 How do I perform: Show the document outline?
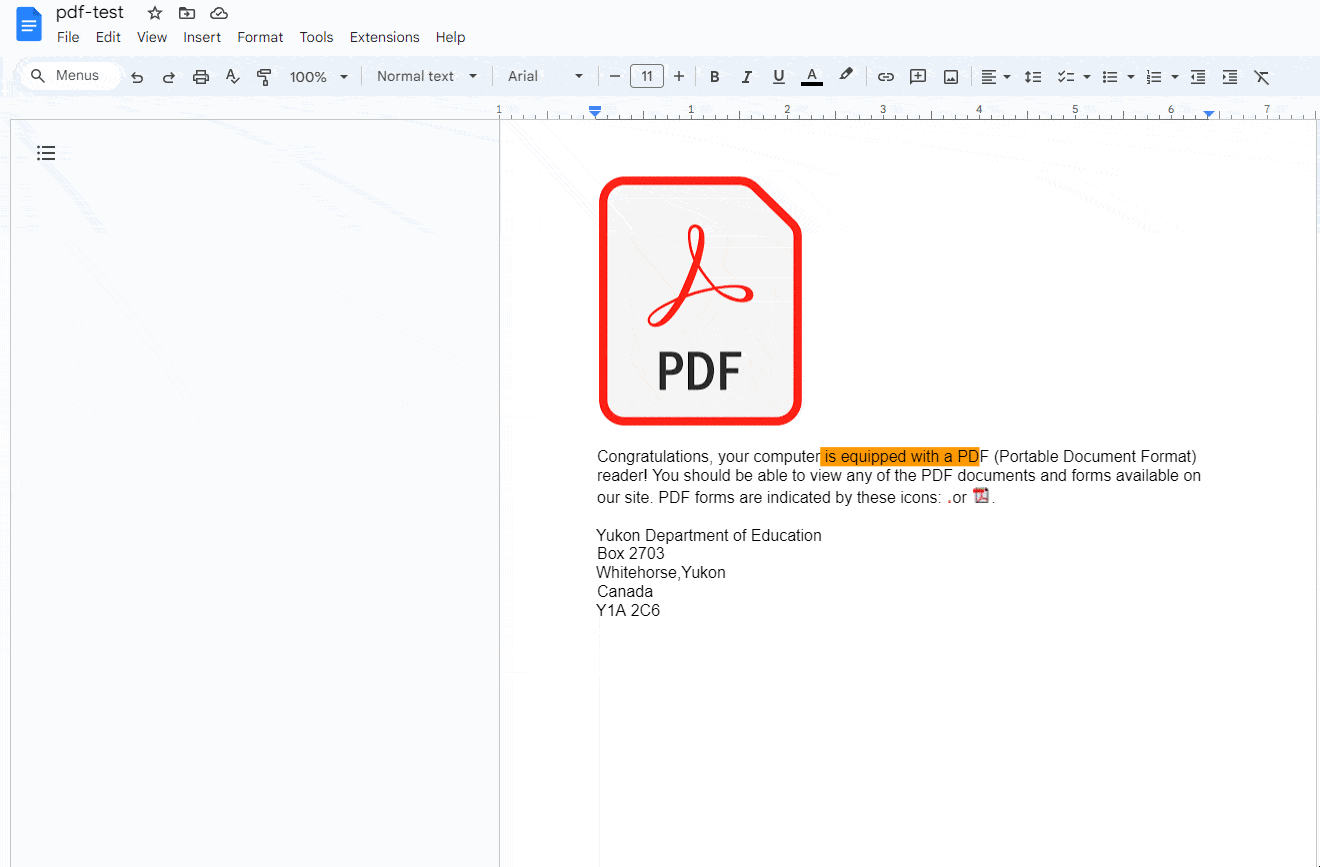click(46, 153)
